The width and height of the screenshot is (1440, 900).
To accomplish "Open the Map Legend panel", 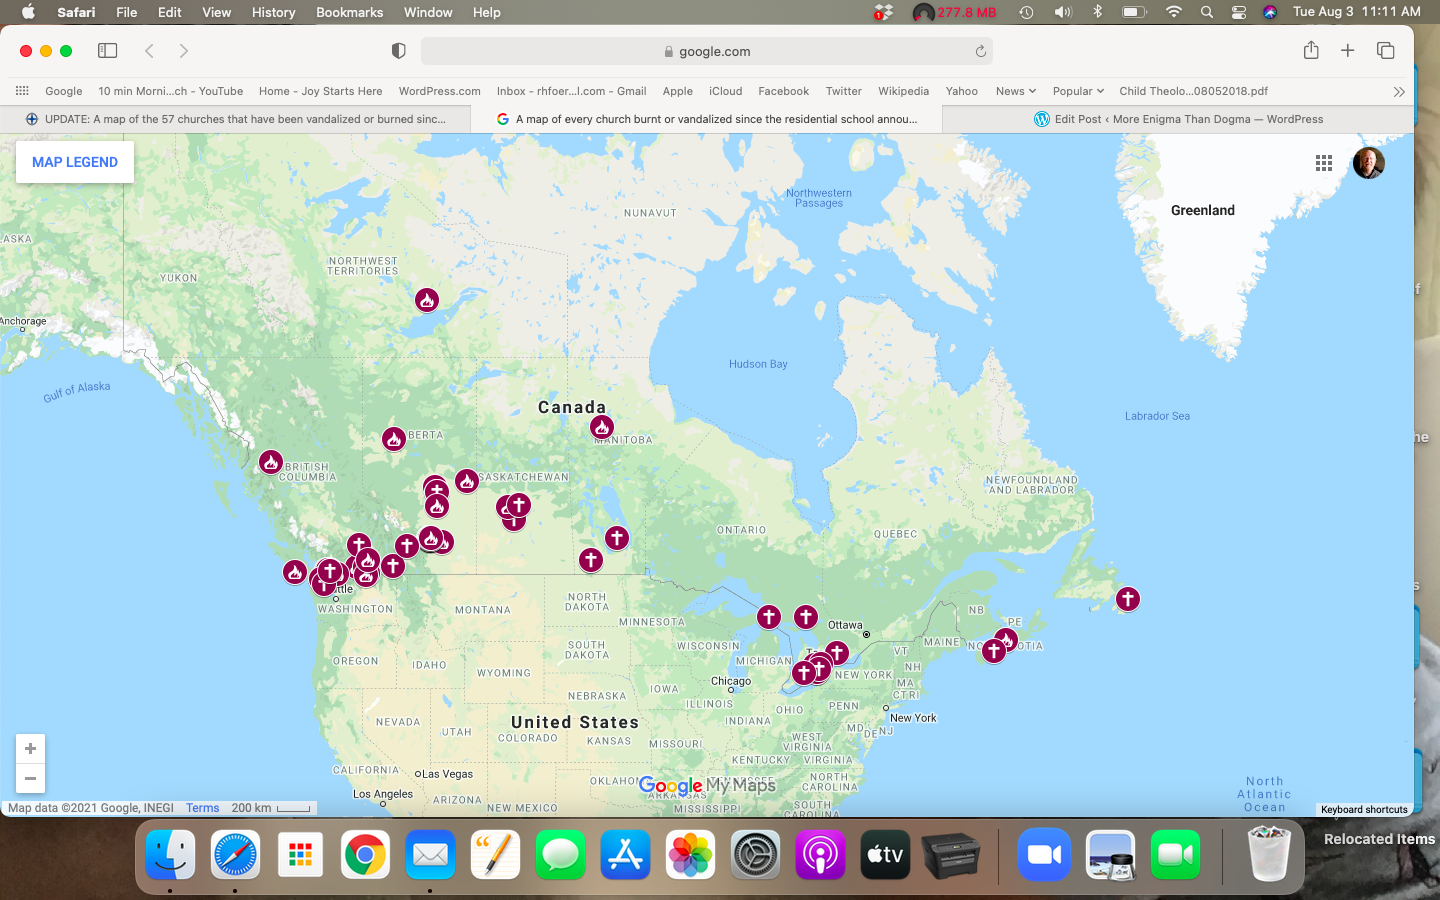I will point(75,162).
